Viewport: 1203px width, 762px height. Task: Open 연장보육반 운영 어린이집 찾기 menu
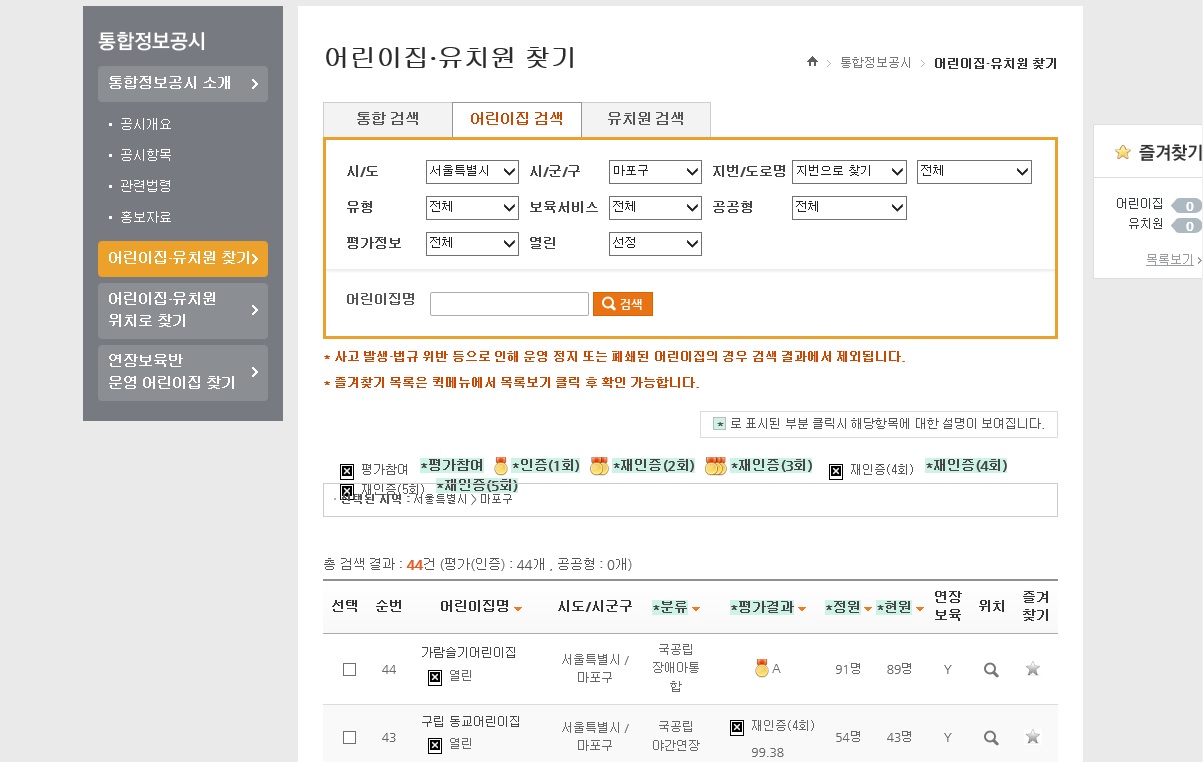coord(183,372)
